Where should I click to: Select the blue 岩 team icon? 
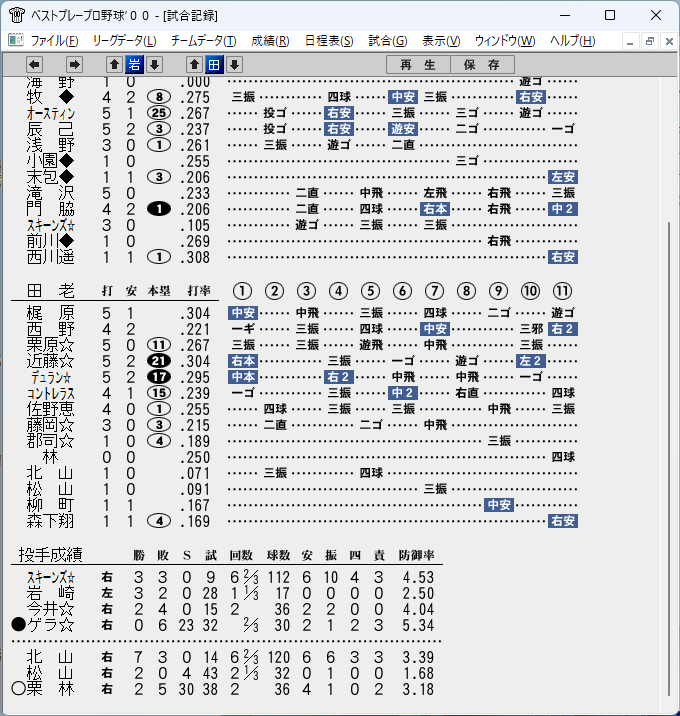pos(134,65)
